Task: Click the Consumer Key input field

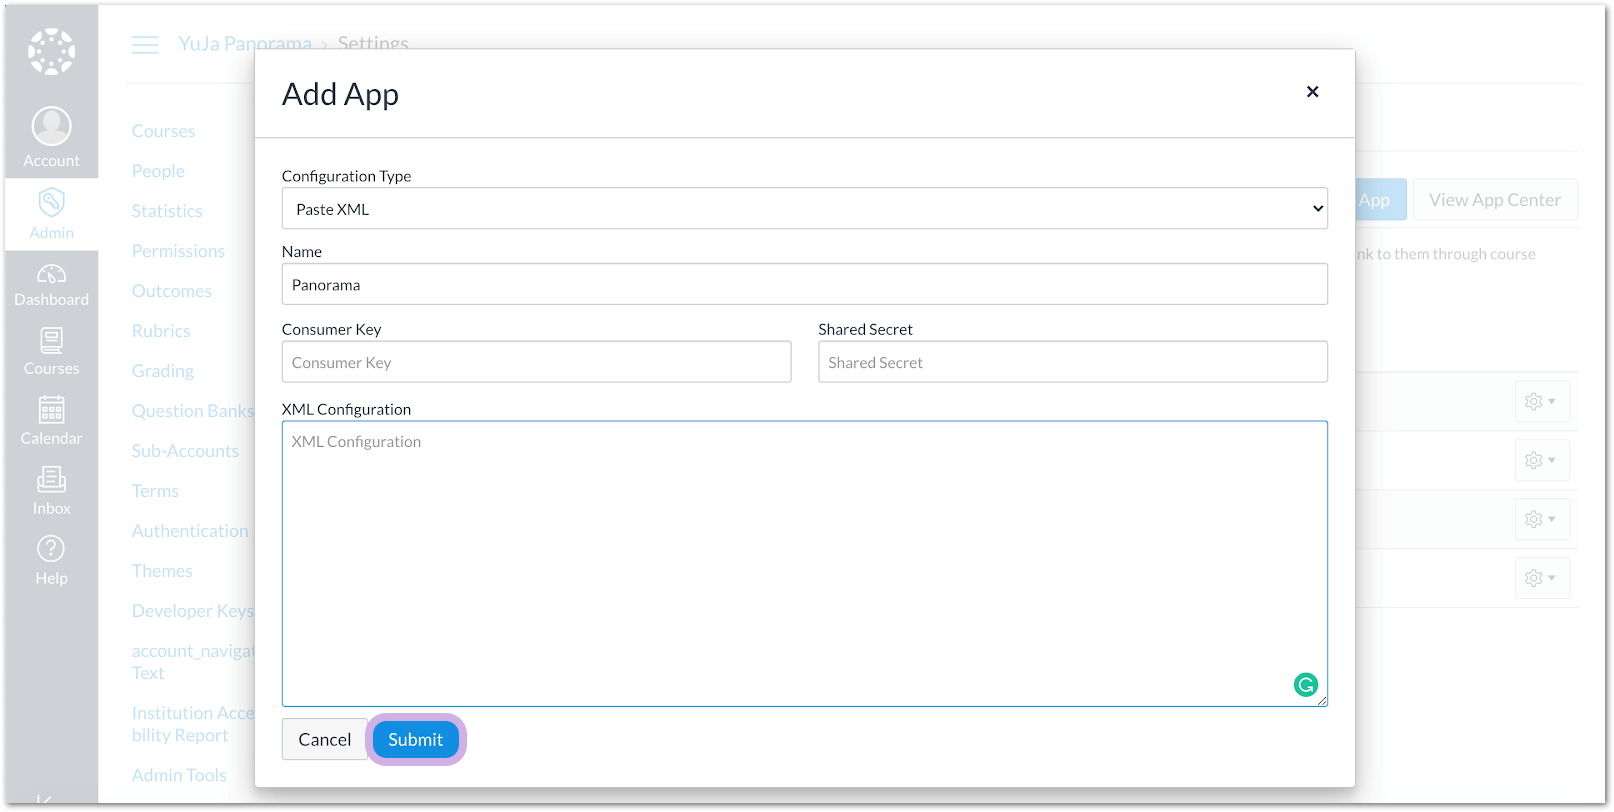Action: [x=536, y=363]
